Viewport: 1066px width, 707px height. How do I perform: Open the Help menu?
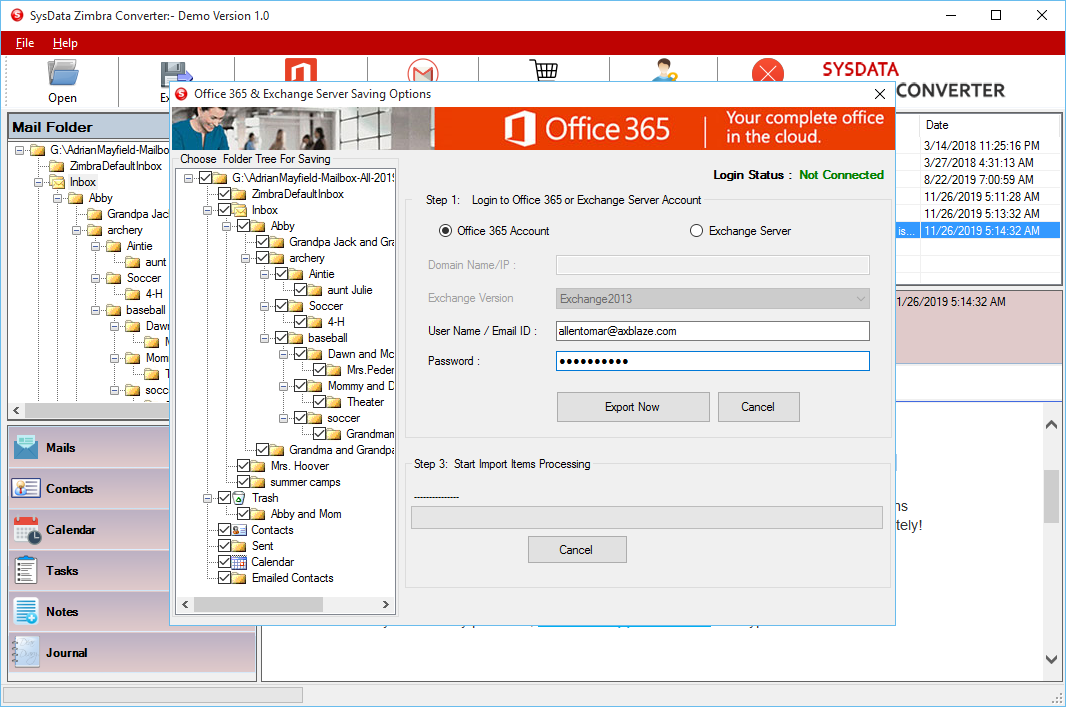coord(65,43)
